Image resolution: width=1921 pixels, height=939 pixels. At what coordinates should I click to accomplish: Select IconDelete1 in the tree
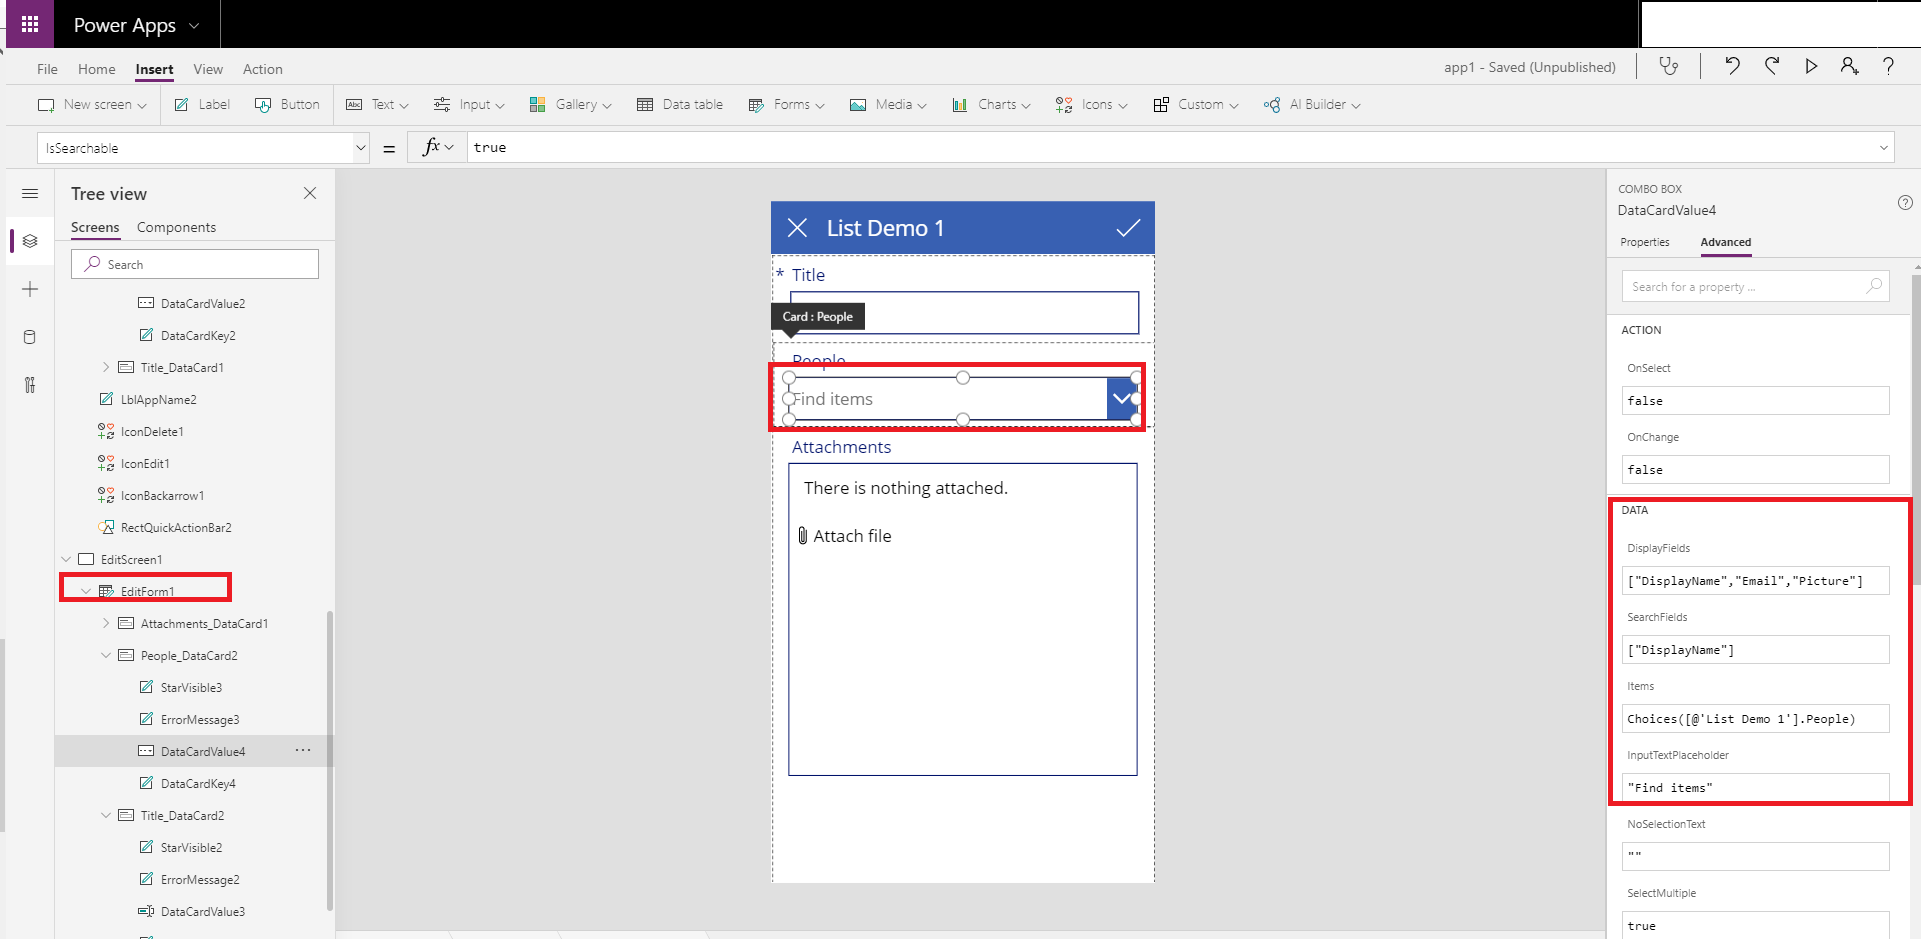152,431
